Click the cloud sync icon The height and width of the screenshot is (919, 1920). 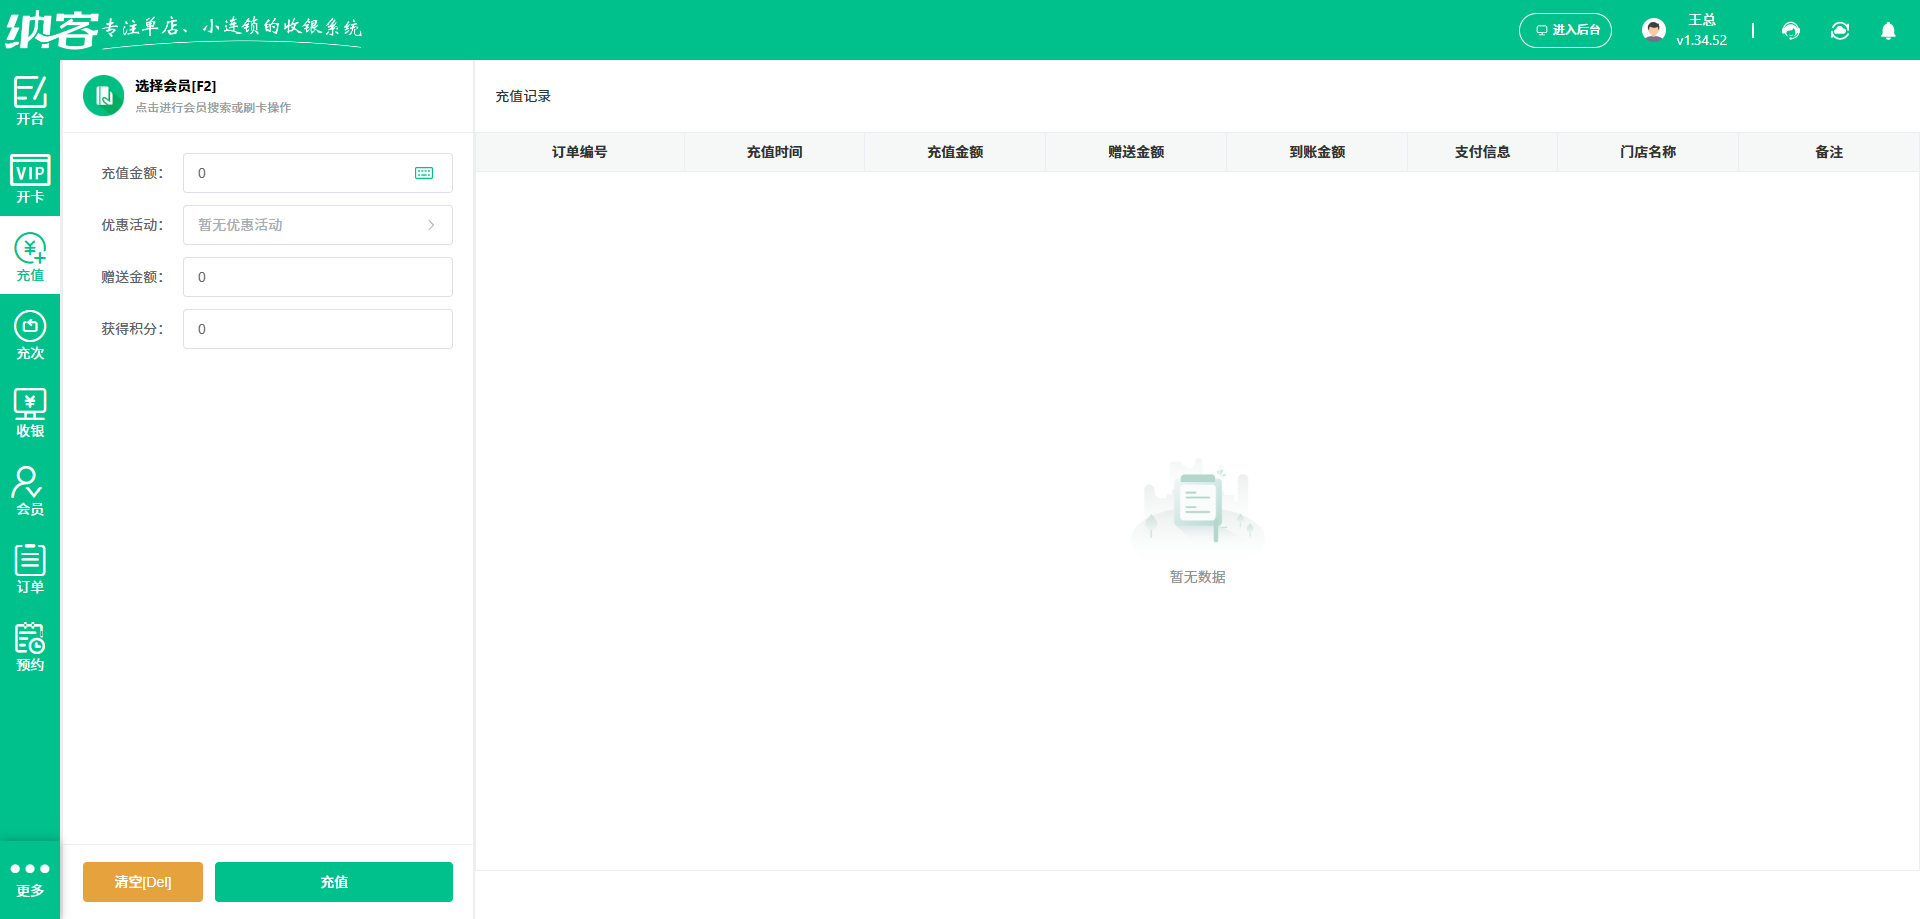pos(1840,31)
